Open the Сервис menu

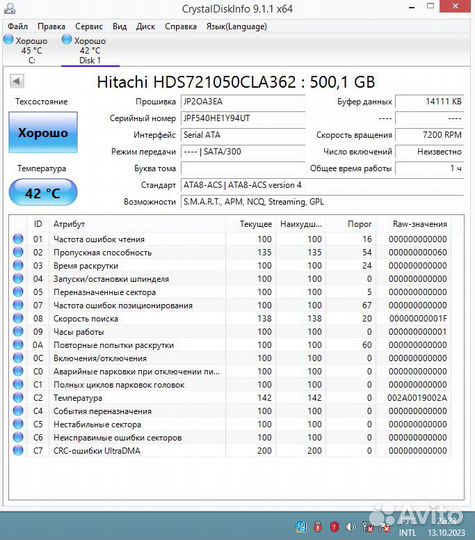click(89, 27)
